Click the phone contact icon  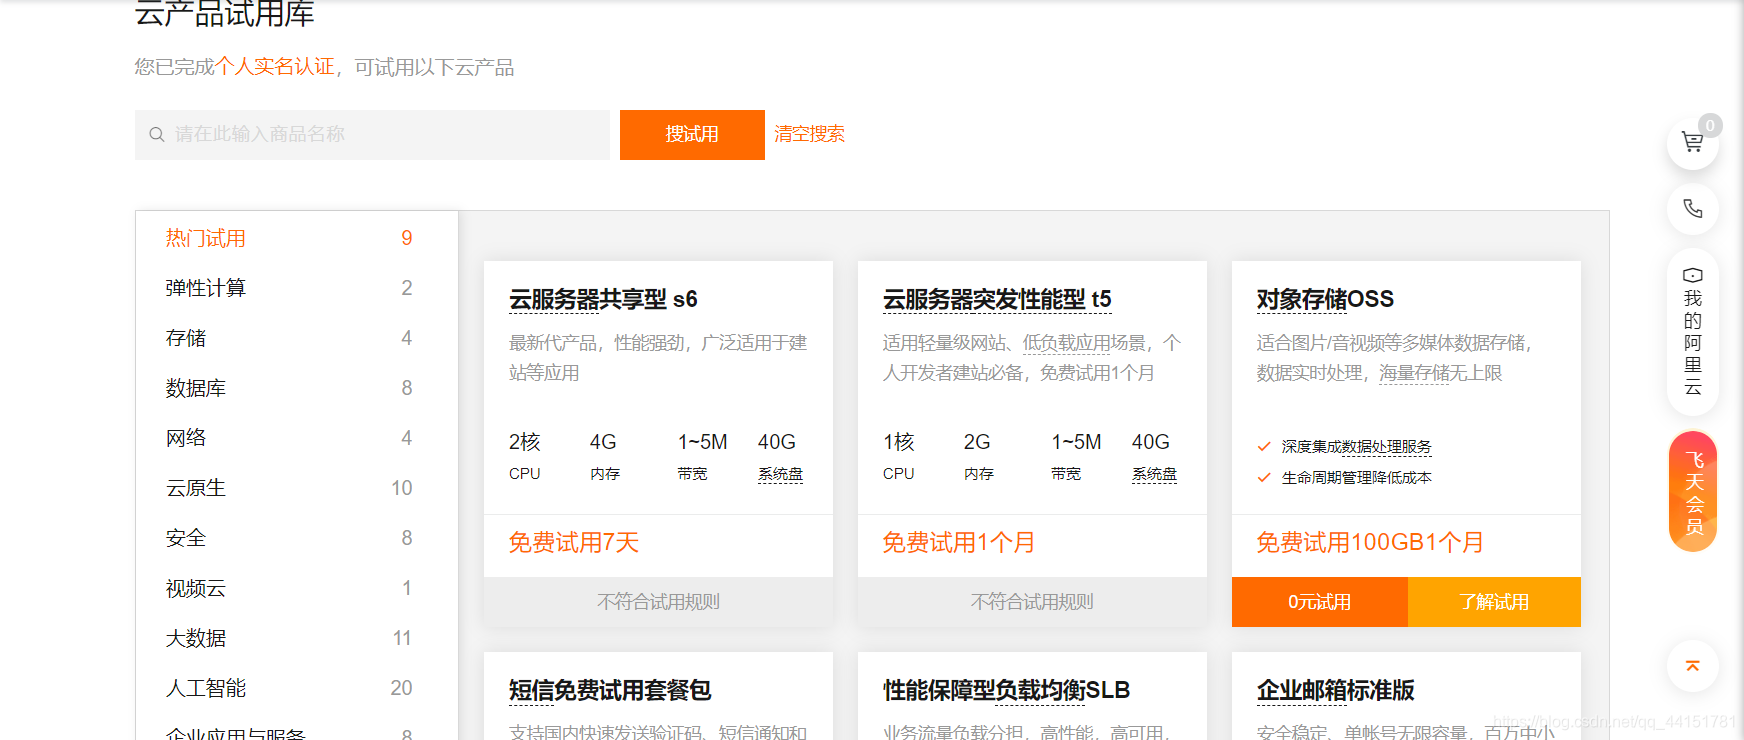[x=1692, y=209]
